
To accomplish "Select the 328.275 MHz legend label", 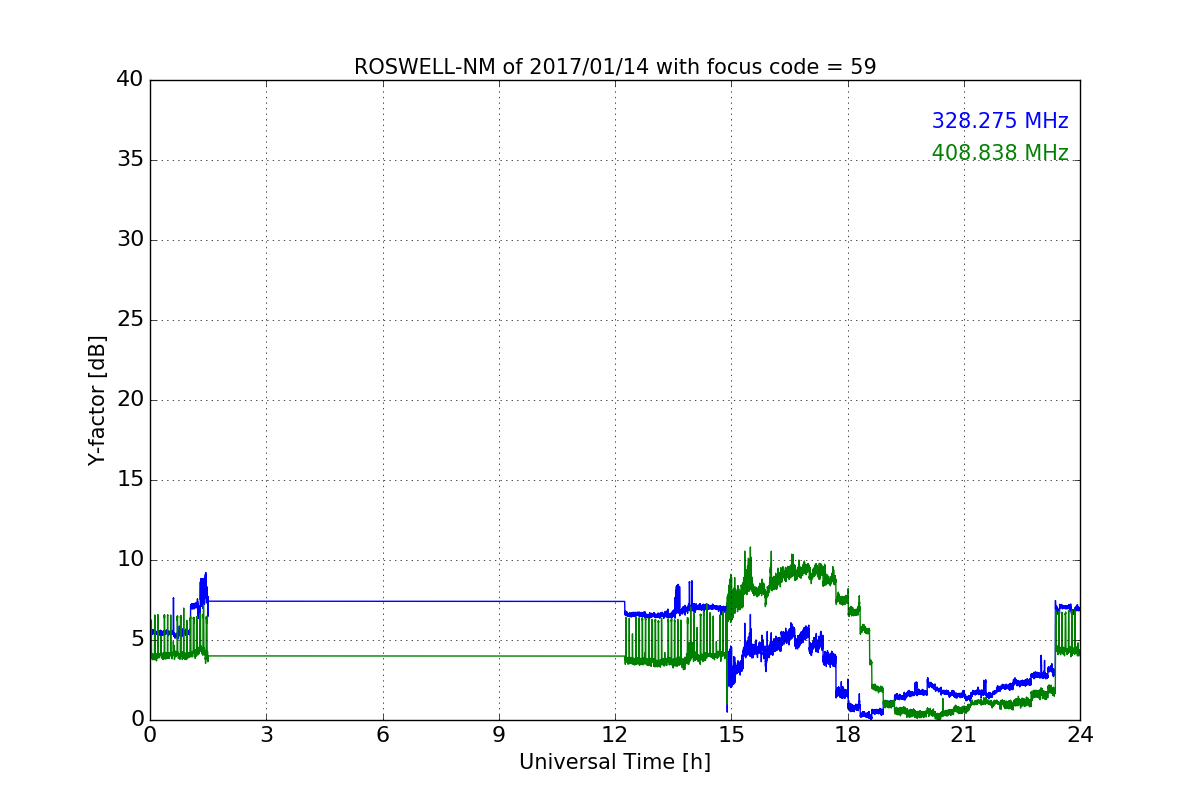I will (x=1000, y=121).
